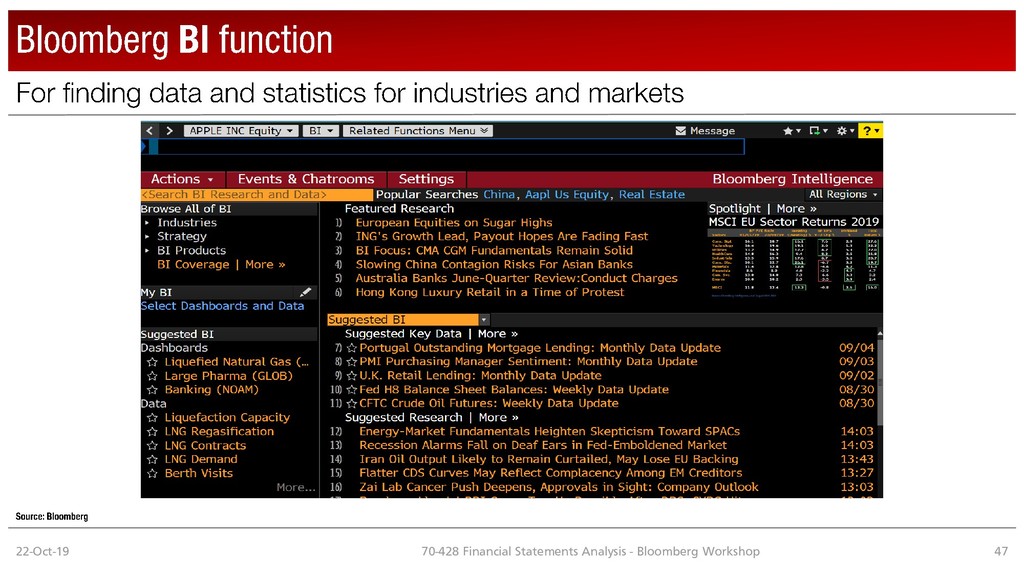Image resolution: width=1024 pixels, height=576 pixels.
Task: Open the favorites star menu
Action: [792, 131]
